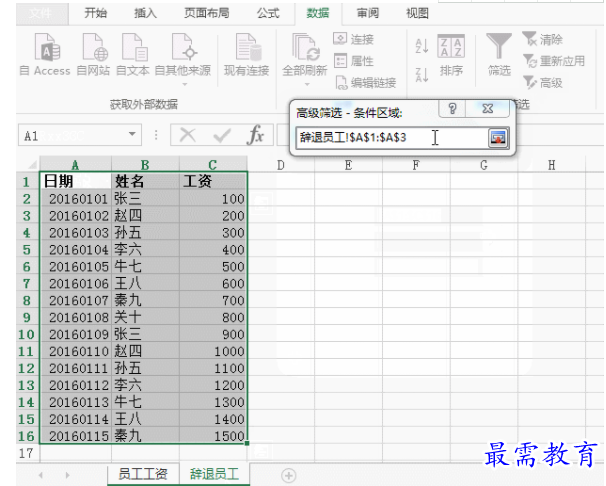
Task: Switch to the 公式 ribbon tab
Action: [x=268, y=13]
